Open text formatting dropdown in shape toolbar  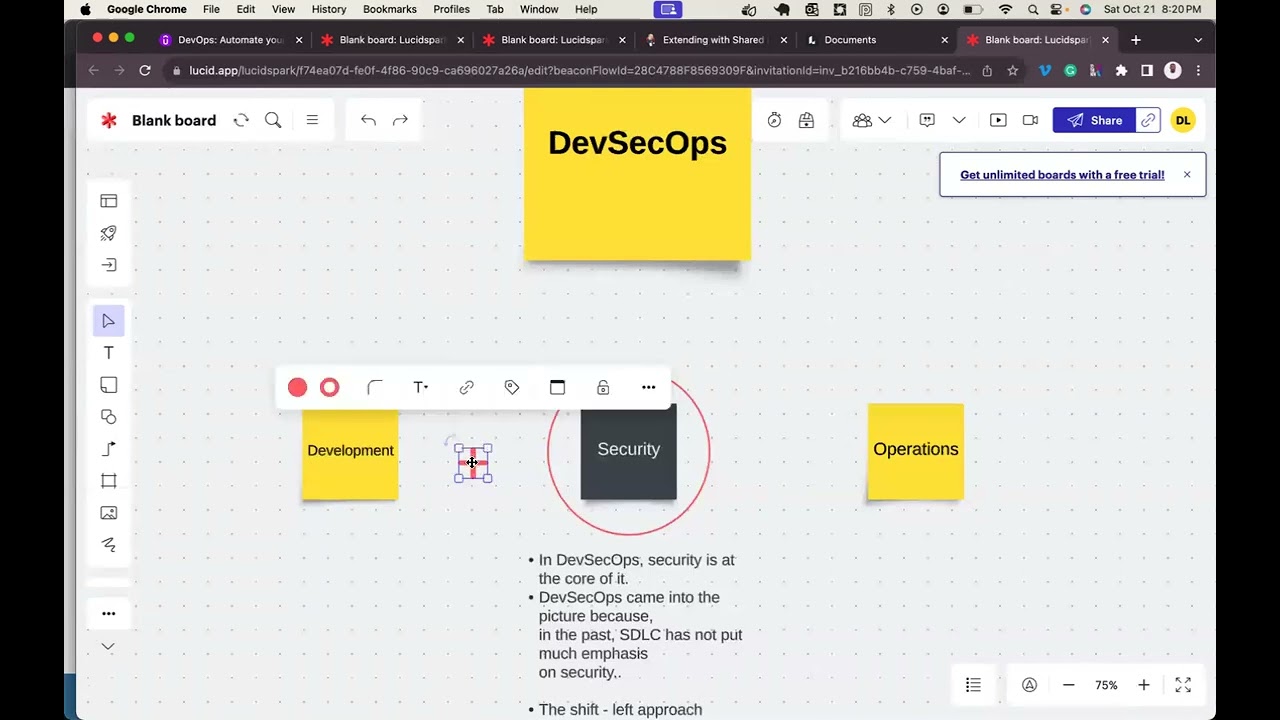coord(421,387)
